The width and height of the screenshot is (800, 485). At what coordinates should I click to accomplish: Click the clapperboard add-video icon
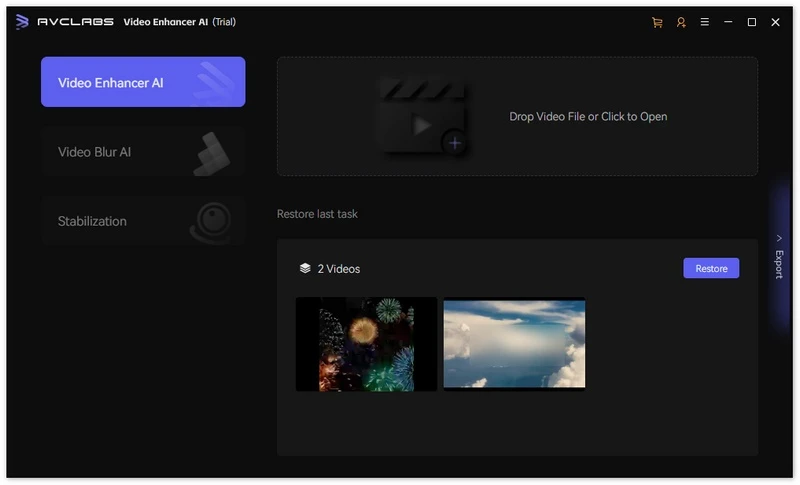tap(424, 117)
